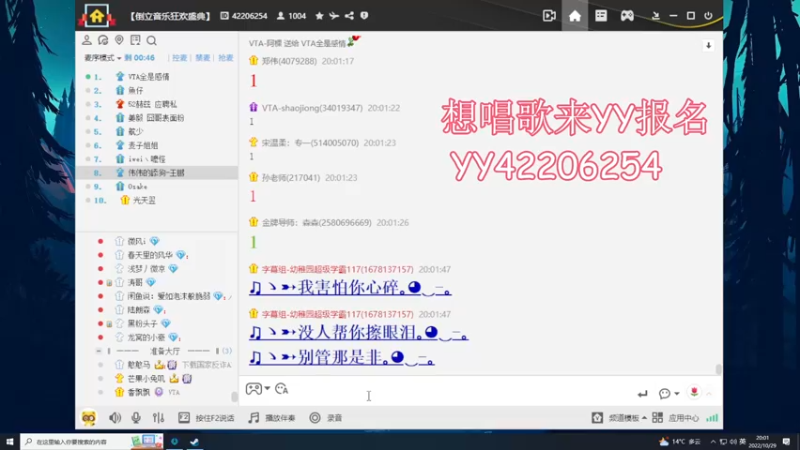Open the emoji font icon in chat toolbar
800x450 pixels.
tap(282, 389)
